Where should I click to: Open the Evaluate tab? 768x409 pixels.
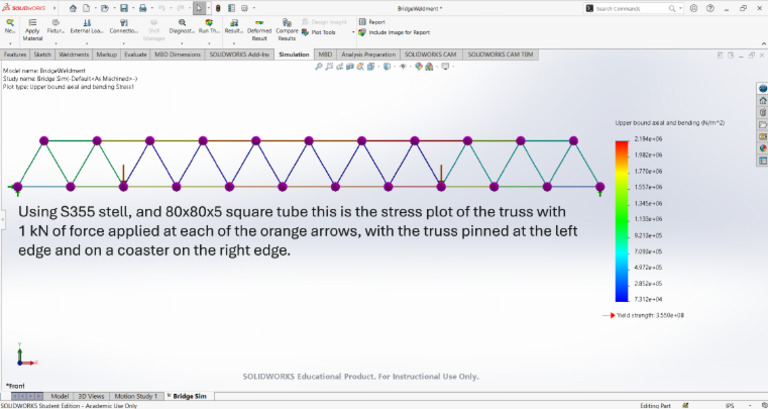pyautogui.click(x=135, y=54)
